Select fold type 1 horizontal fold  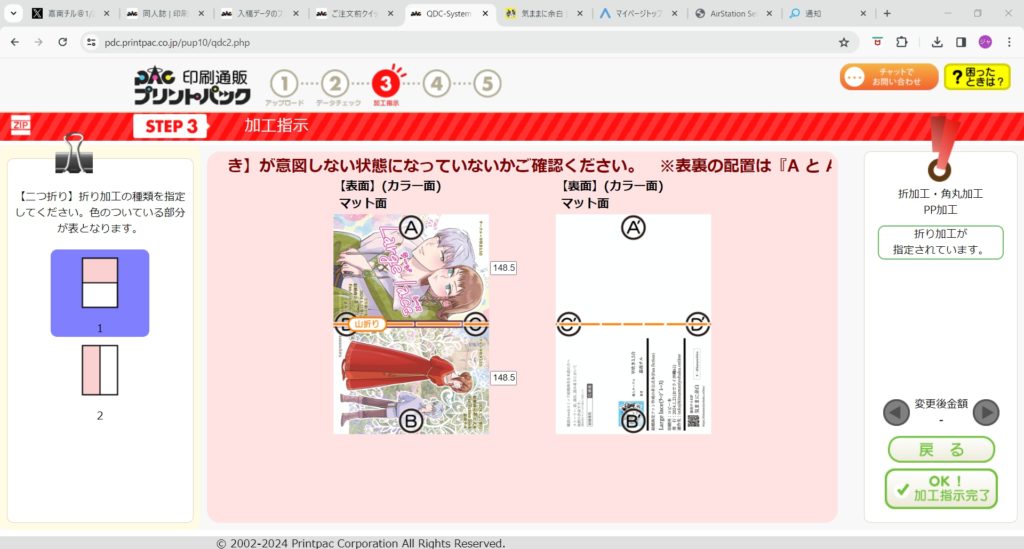pos(100,283)
